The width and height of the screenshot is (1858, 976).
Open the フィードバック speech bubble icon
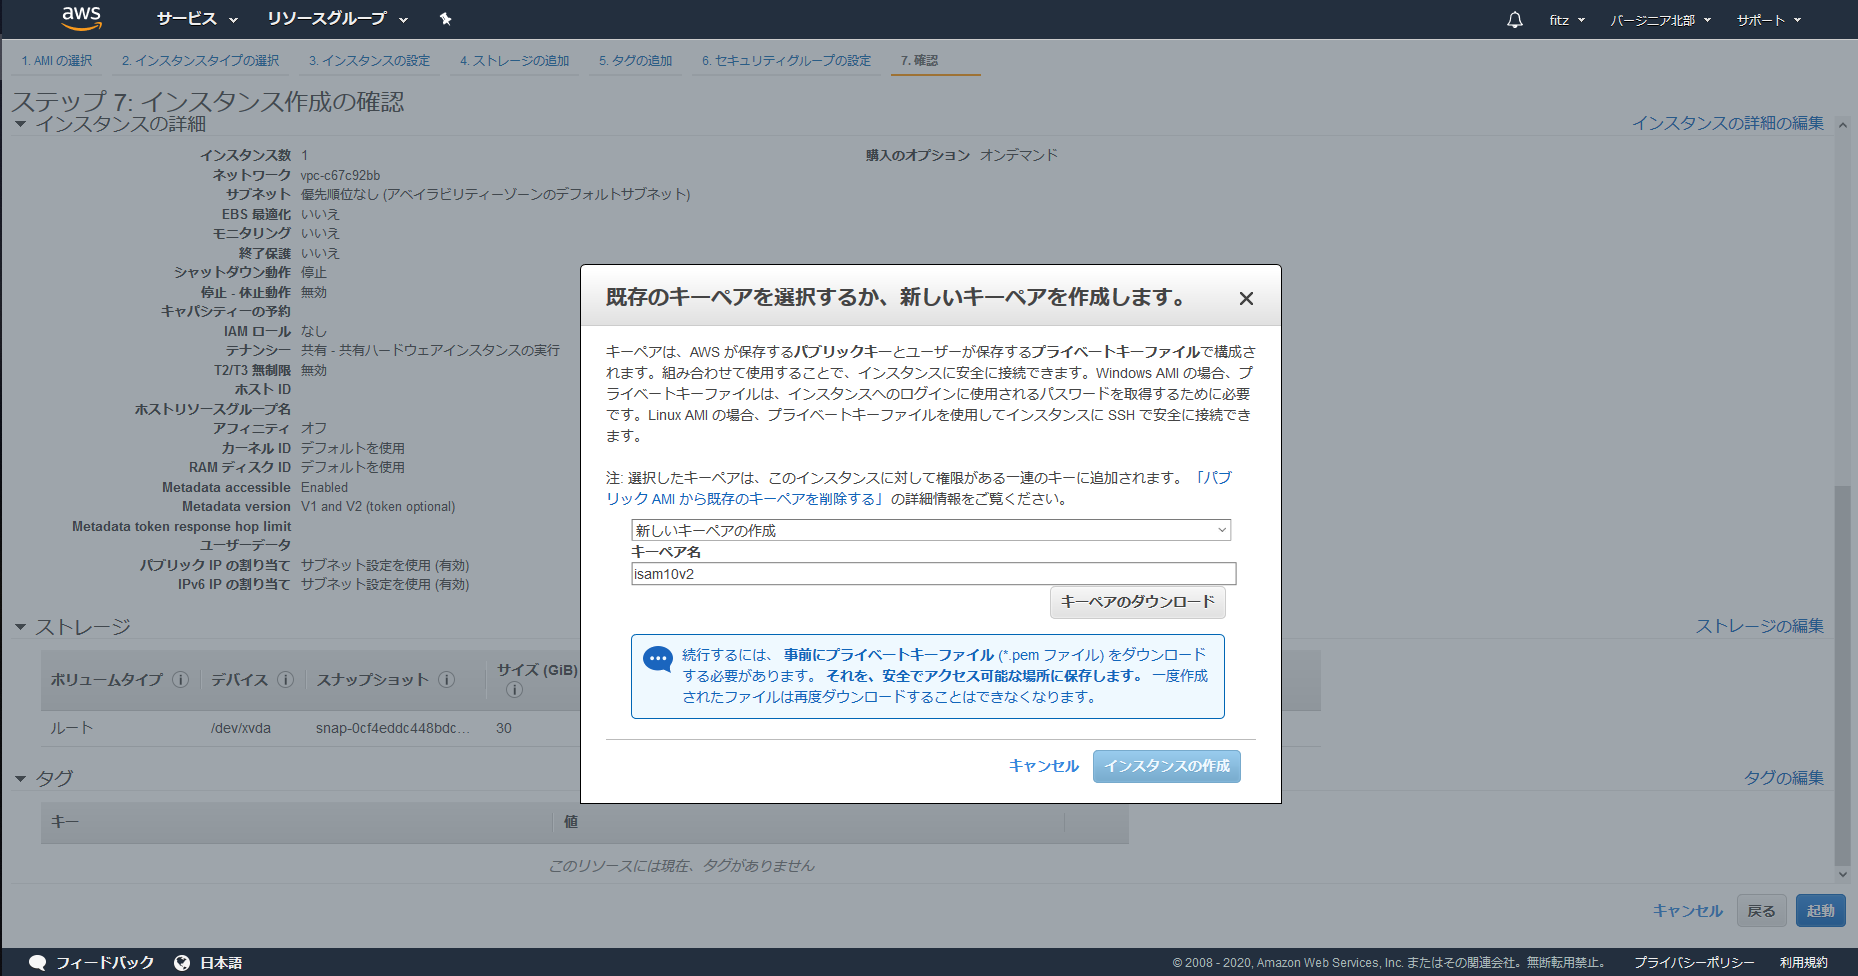tap(37, 962)
